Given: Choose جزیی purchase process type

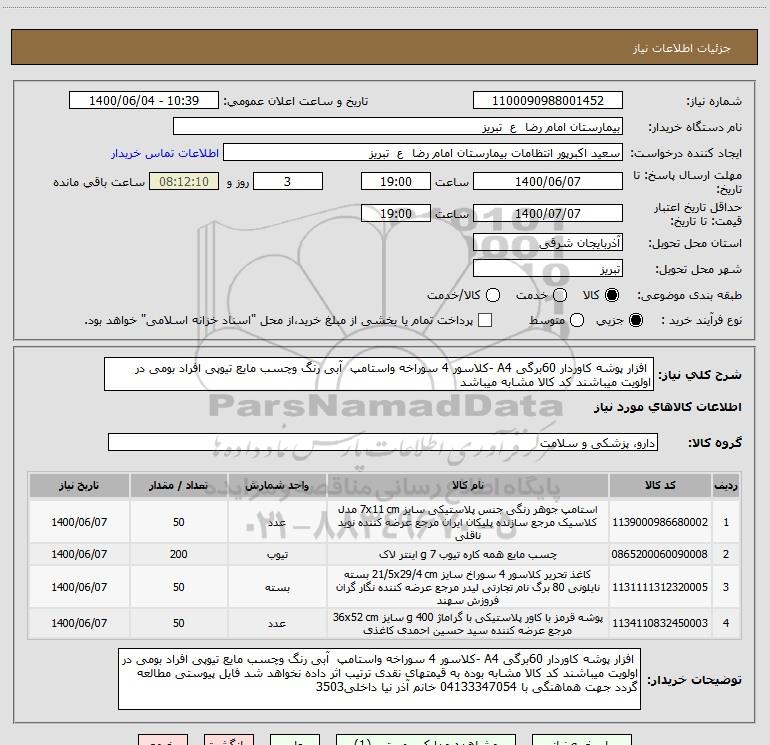Looking at the screenshot, I should [x=635, y=320].
